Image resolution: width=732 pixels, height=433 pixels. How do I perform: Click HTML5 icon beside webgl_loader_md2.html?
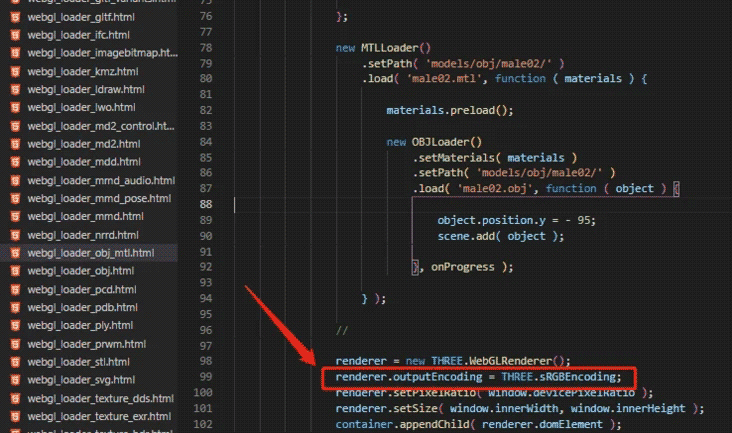[x=15, y=144]
